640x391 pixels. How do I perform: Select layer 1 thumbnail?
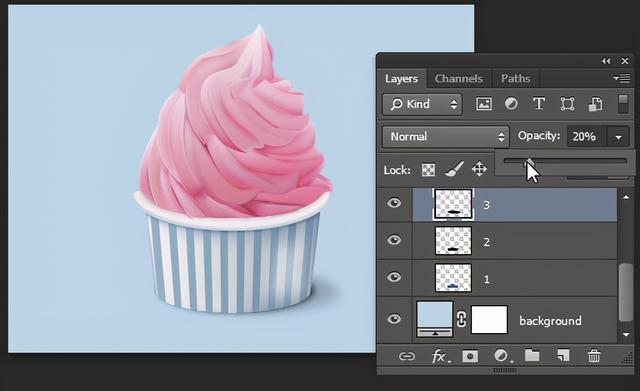[x=453, y=278]
